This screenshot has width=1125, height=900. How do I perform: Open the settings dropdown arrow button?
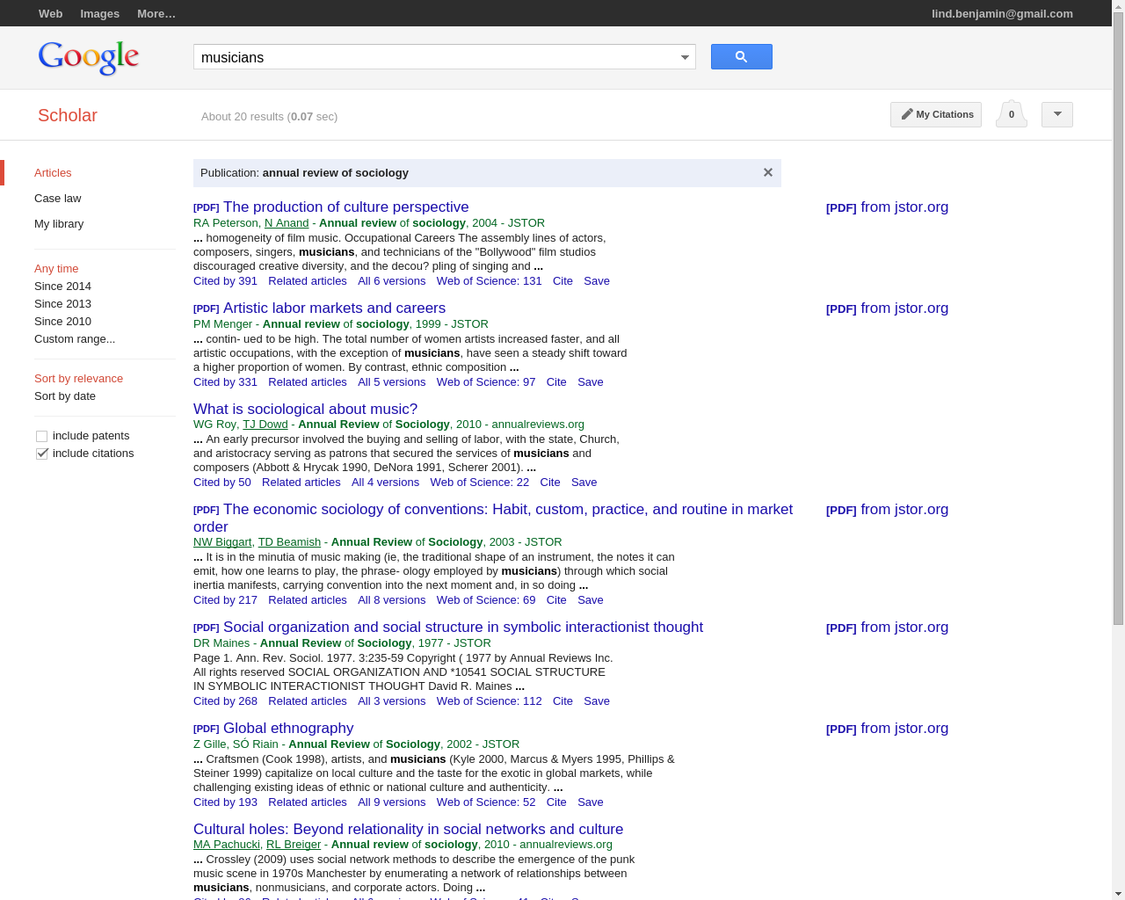[x=1057, y=114]
